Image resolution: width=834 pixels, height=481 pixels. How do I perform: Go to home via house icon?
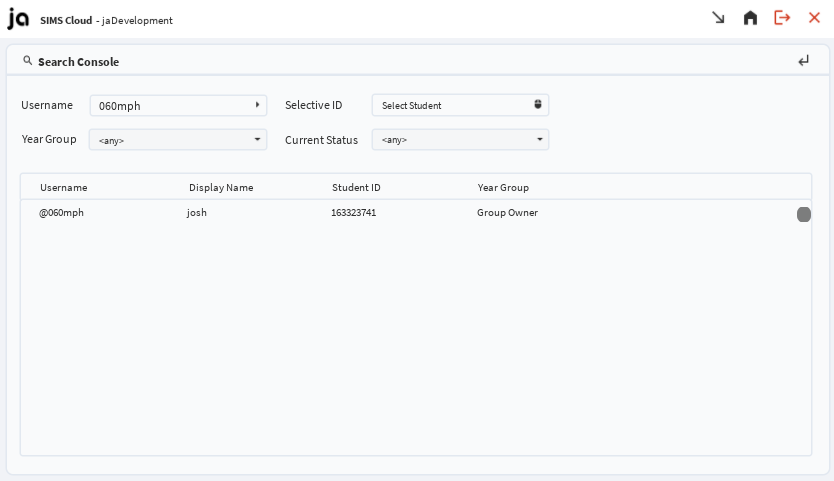tap(750, 18)
